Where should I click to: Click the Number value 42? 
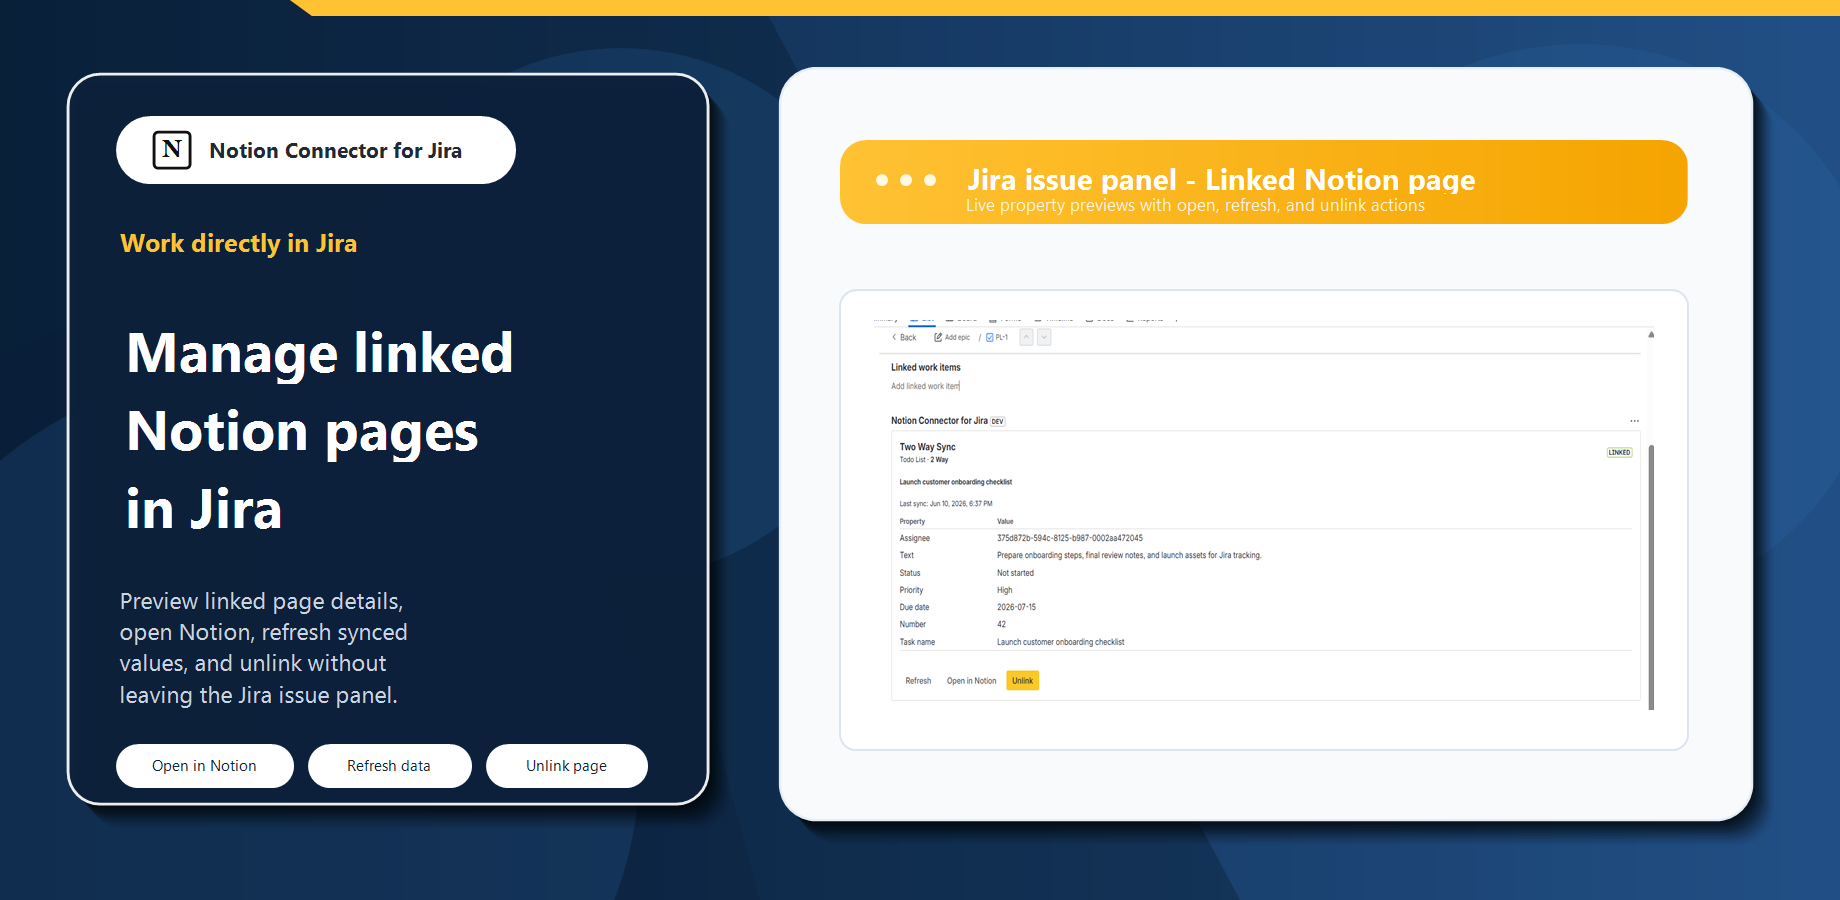(x=1001, y=624)
